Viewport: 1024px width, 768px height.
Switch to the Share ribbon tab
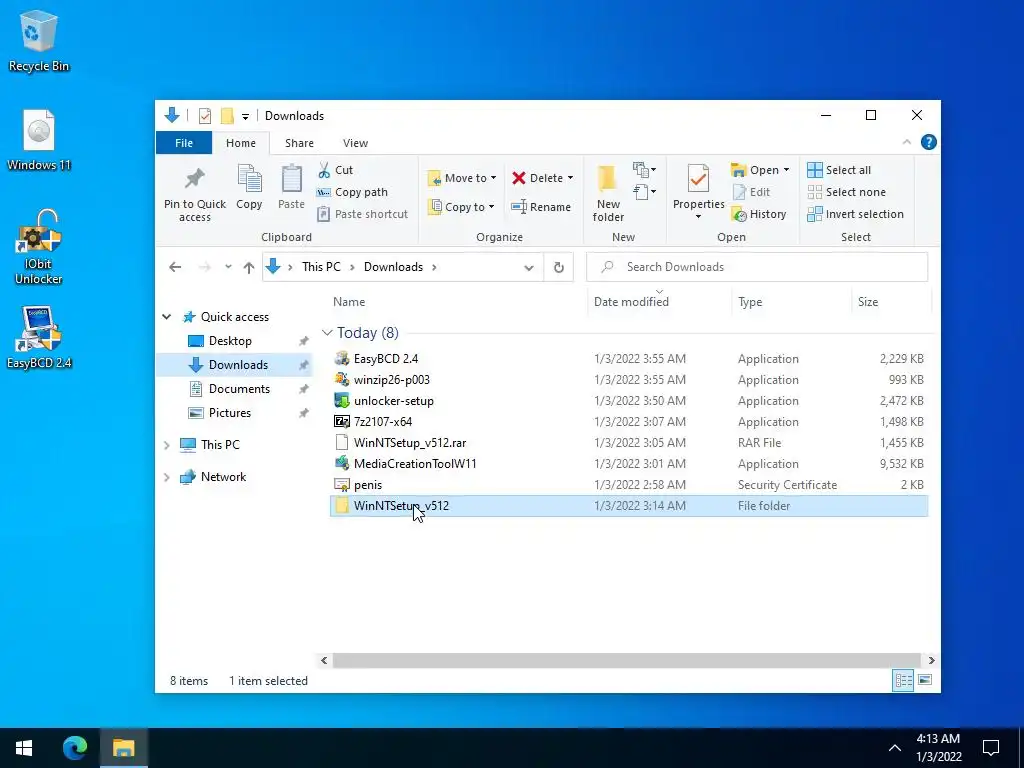(299, 143)
